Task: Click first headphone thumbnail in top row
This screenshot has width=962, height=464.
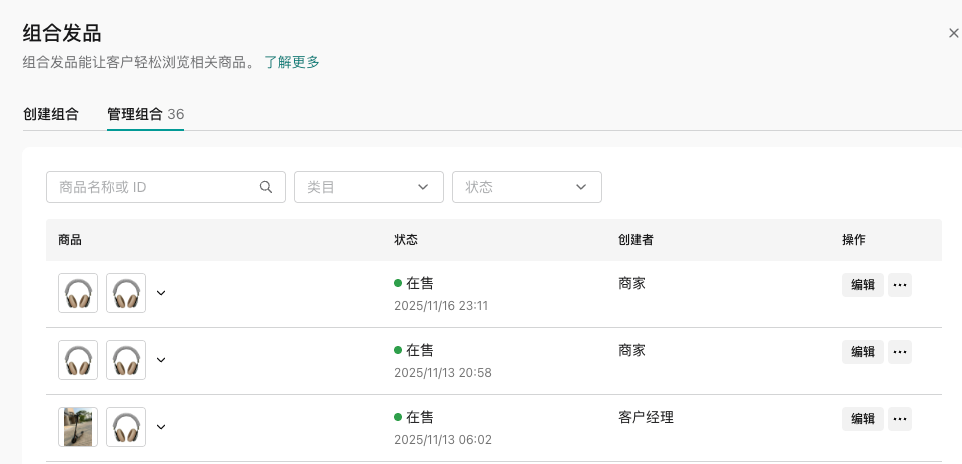Action: point(78,293)
